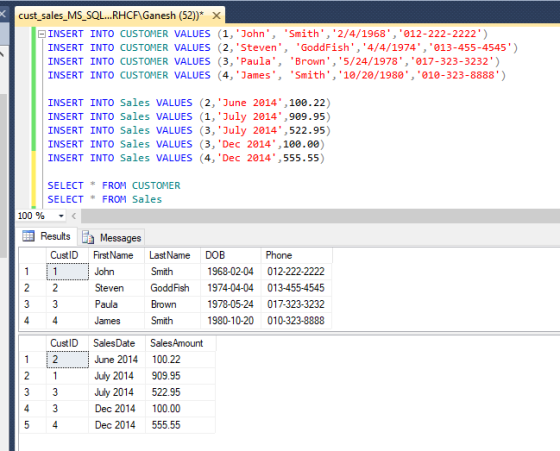Select the cell 'Brown'

click(x=172, y=305)
